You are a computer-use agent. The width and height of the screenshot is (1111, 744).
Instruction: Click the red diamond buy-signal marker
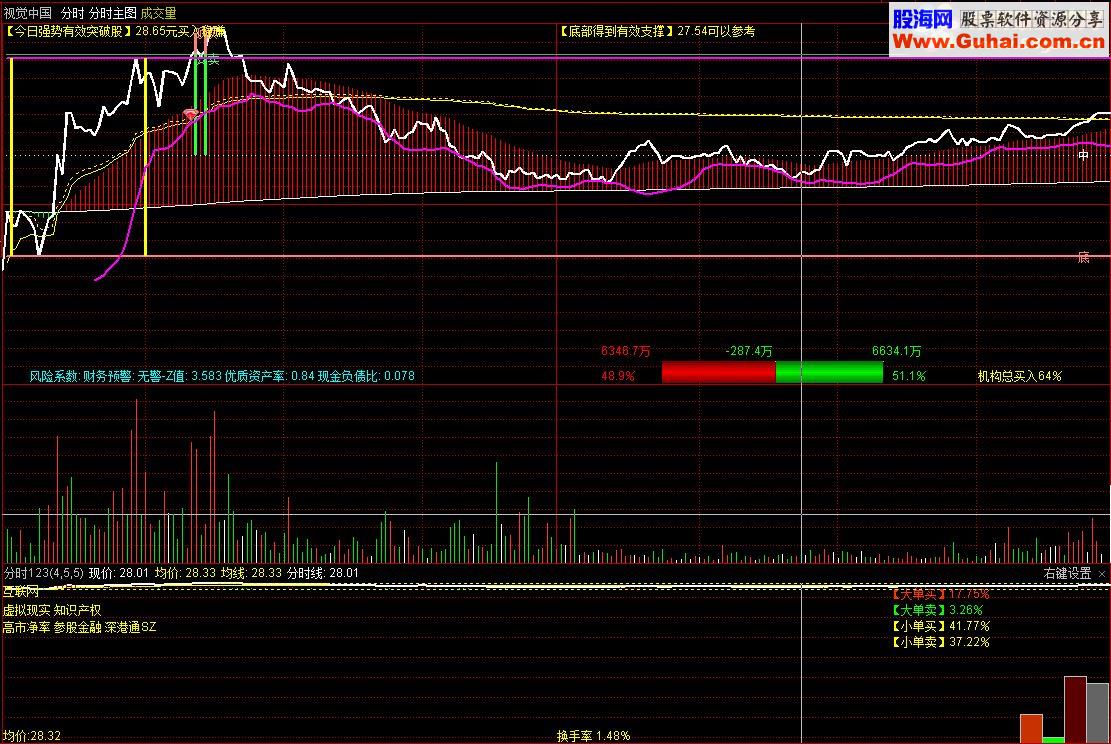[x=189, y=113]
